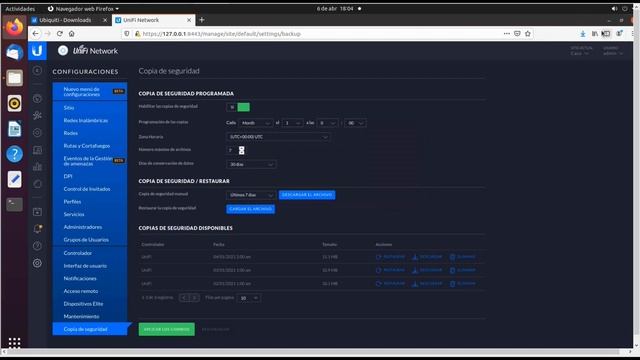The width and height of the screenshot is (640, 360).
Task: Open a new Firefox tab with plus
Action: pos(202,20)
